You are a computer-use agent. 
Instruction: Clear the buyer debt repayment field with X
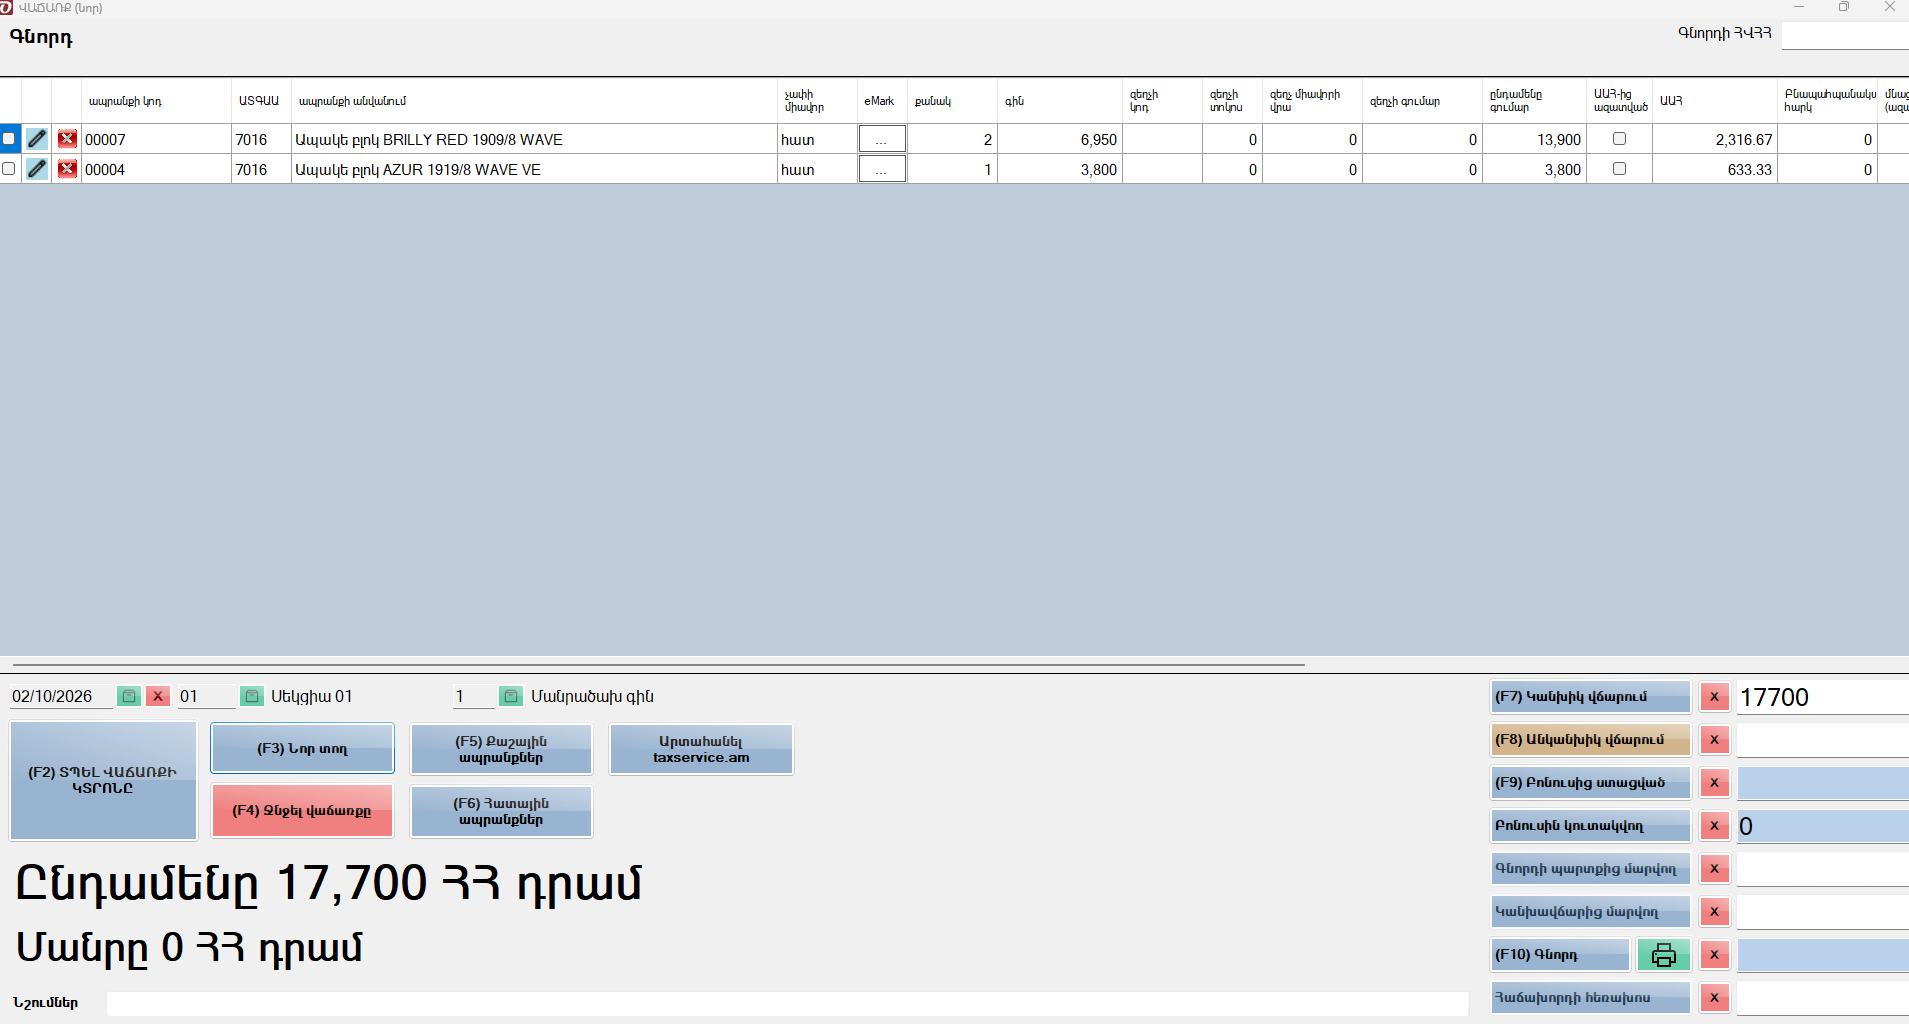coord(1715,869)
